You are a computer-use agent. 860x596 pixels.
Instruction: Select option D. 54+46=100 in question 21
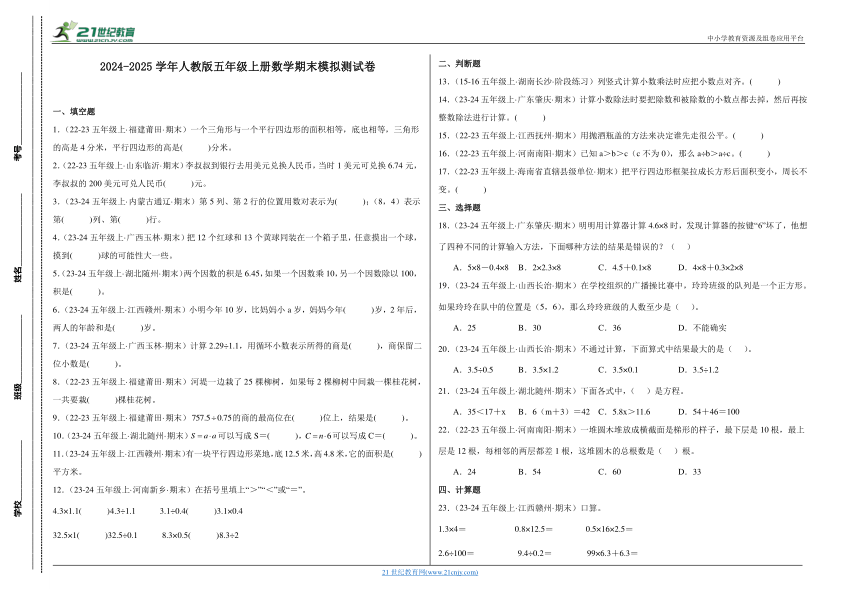tap(709, 412)
